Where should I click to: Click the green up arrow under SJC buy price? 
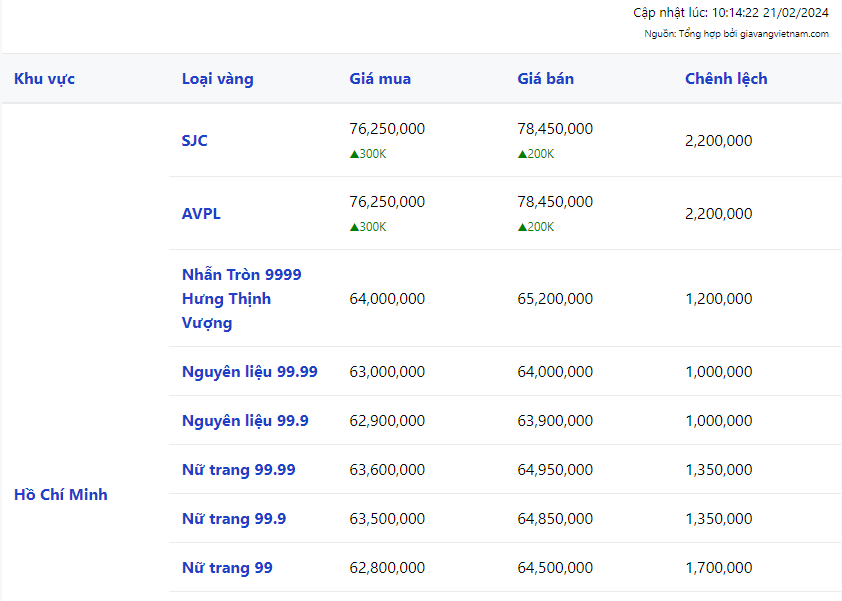point(354,154)
